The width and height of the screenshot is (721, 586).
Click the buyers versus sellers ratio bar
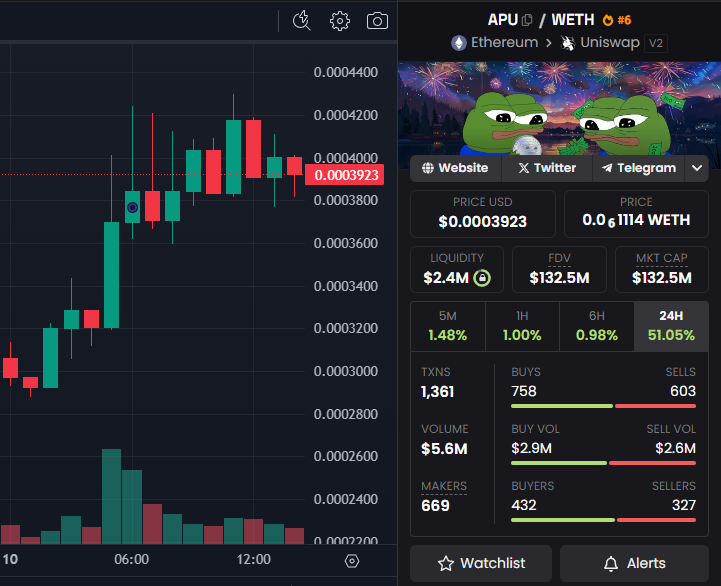(x=603, y=520)
